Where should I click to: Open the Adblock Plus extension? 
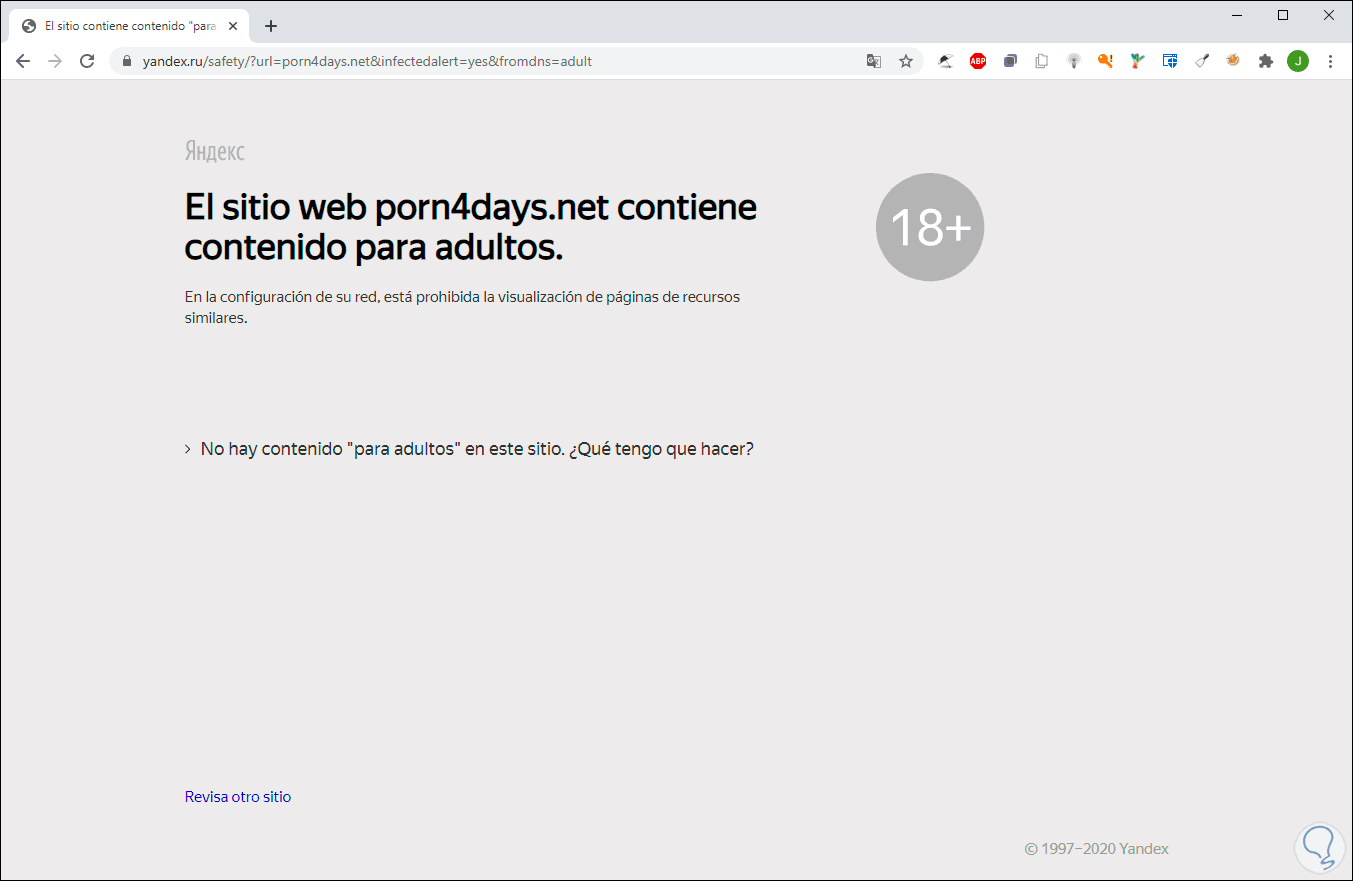coord(978,61)
